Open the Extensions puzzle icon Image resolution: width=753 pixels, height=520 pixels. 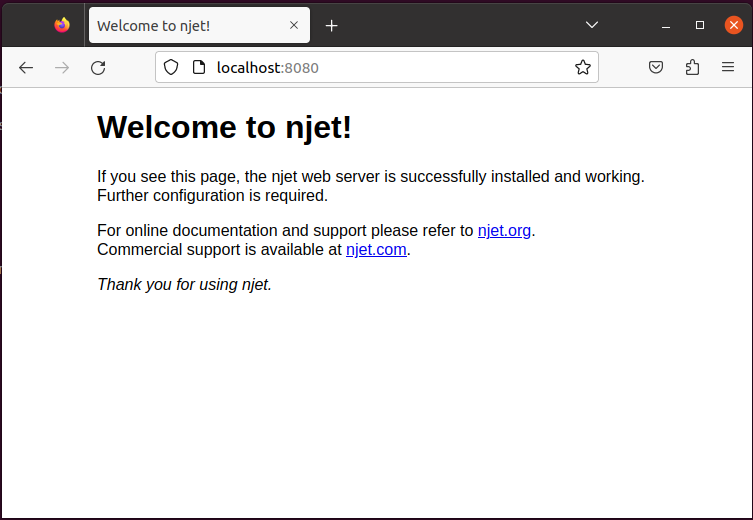692,67
